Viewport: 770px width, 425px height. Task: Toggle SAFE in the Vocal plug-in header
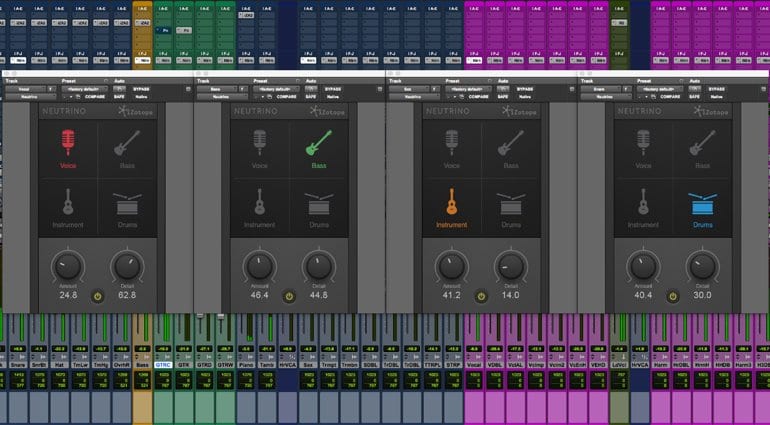(119, 97)
